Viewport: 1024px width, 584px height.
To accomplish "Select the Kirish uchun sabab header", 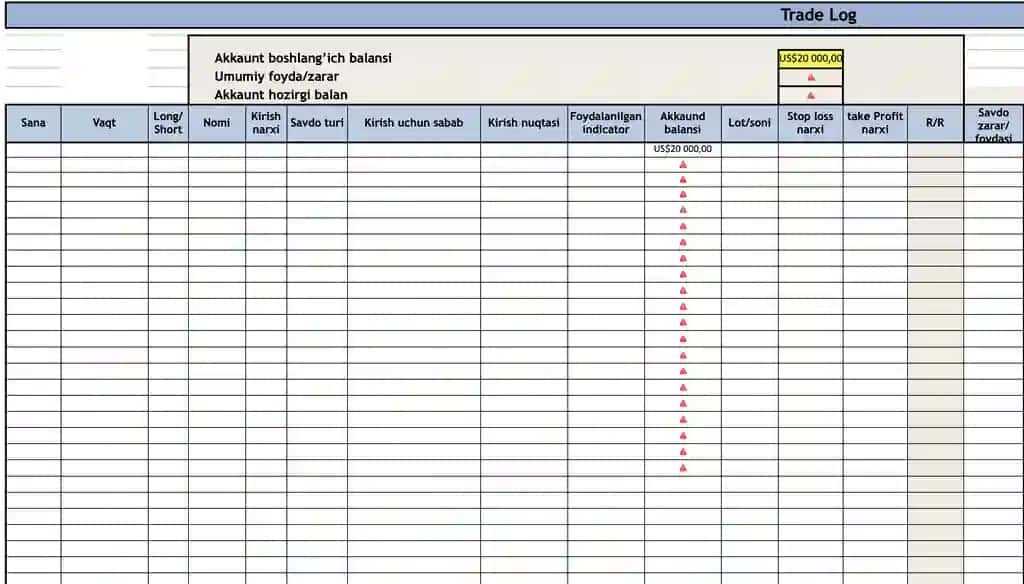I will coord(414,123).
